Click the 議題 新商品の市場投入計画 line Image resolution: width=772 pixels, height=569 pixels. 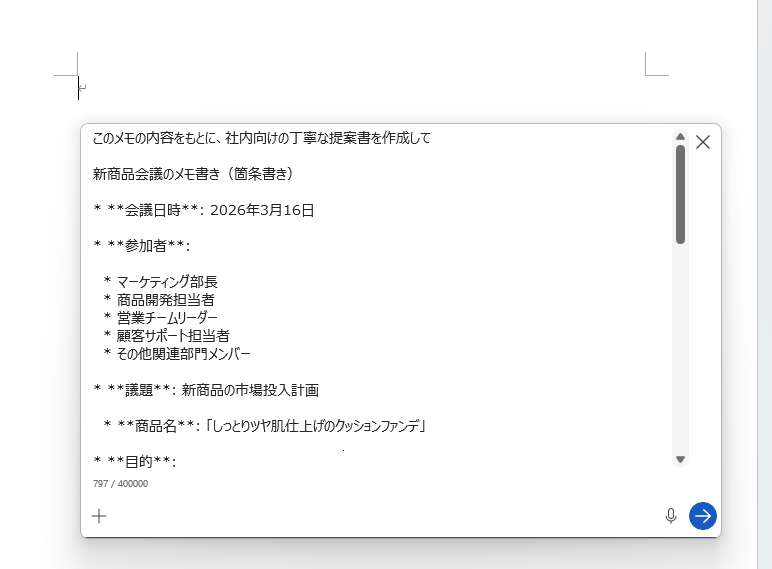pyautogui.click(x=206, y=390)
